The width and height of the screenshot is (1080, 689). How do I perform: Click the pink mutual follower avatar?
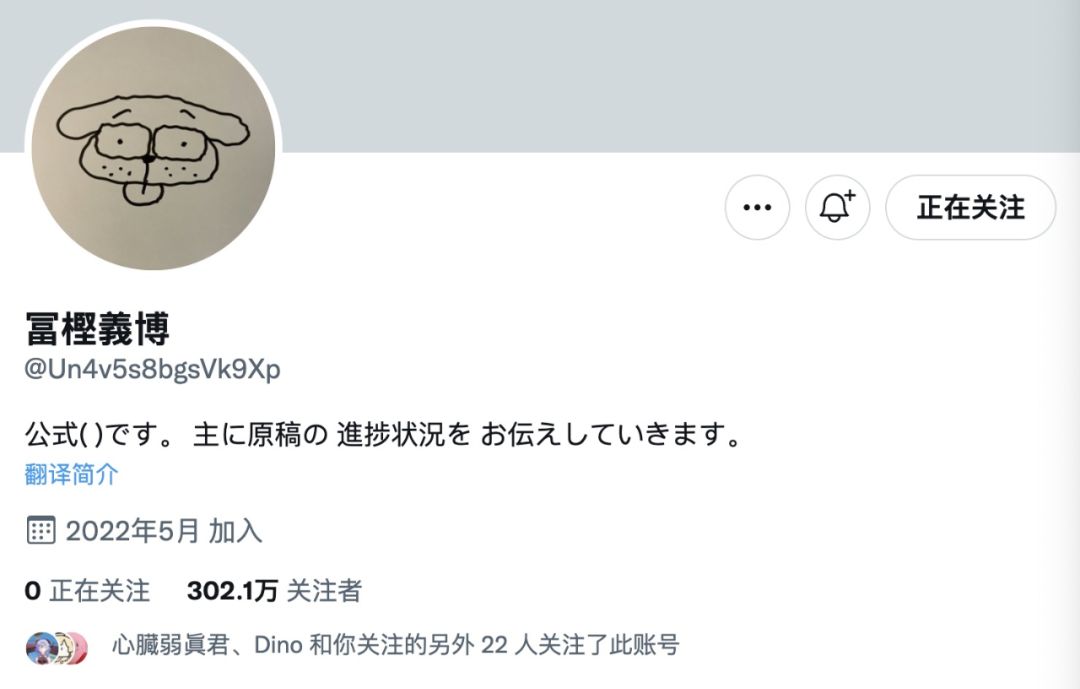(x=79, y=648)
